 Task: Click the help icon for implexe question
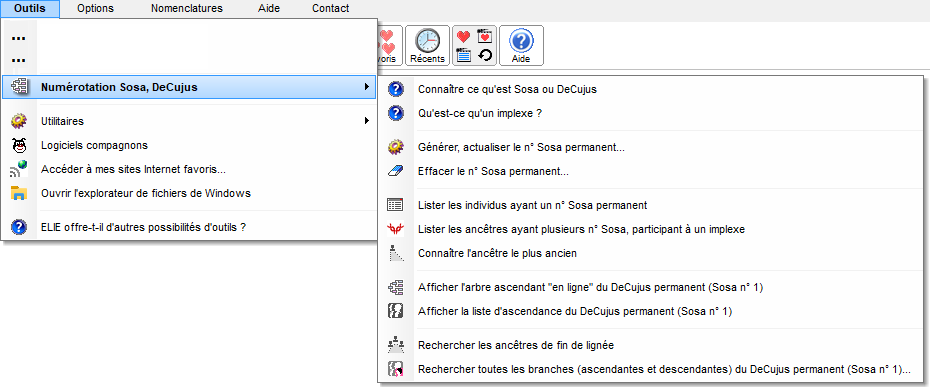[396, 113]
